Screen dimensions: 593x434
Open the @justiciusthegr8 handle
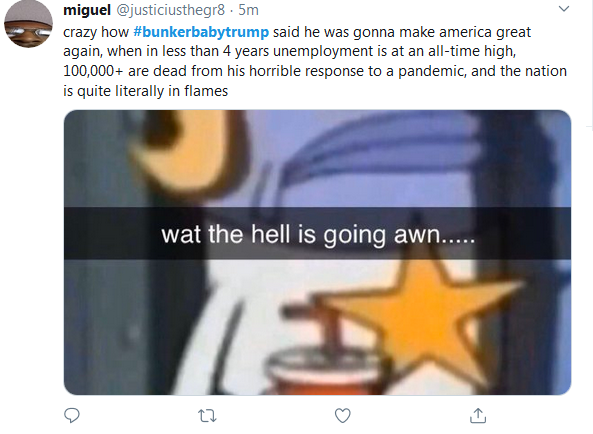click(x=171, y=10)
